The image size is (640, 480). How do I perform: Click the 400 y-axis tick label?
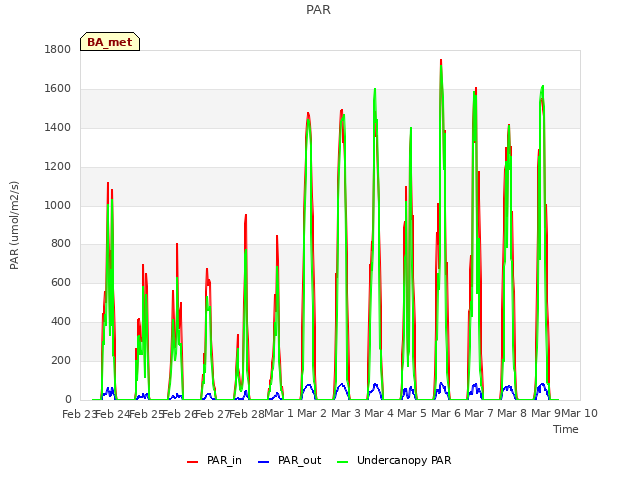coord(61,322)
